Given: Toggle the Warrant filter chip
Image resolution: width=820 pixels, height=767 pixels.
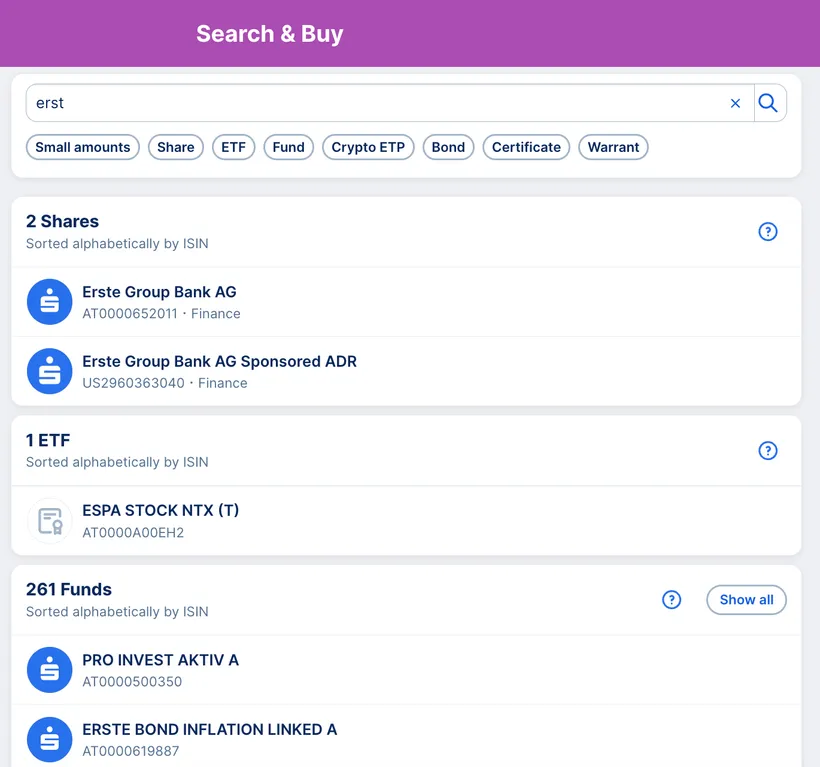Looking at the screenshot, I should click(x=613, y=147).
